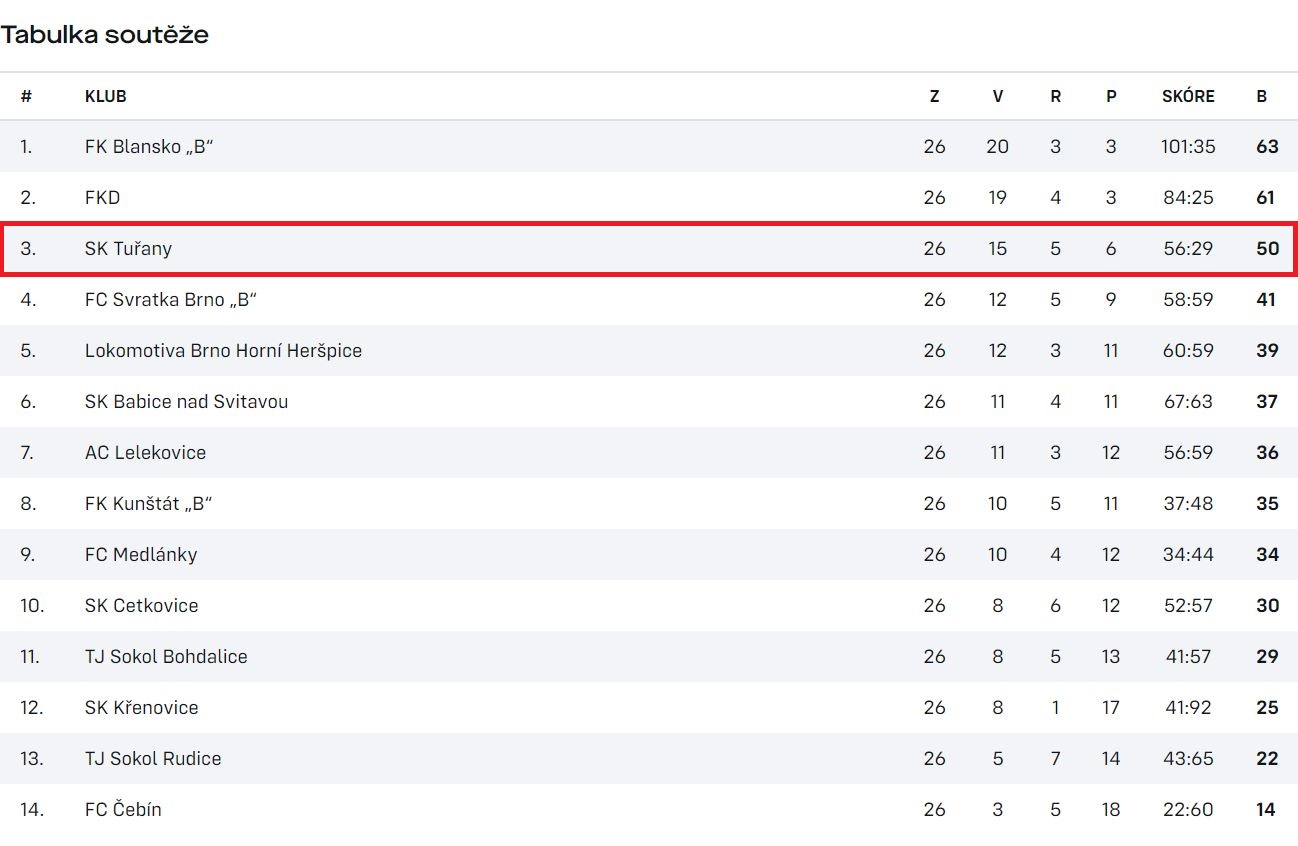Click SK Cetkovice team name
Screen dimensions: 1298x846
(141, 606)
